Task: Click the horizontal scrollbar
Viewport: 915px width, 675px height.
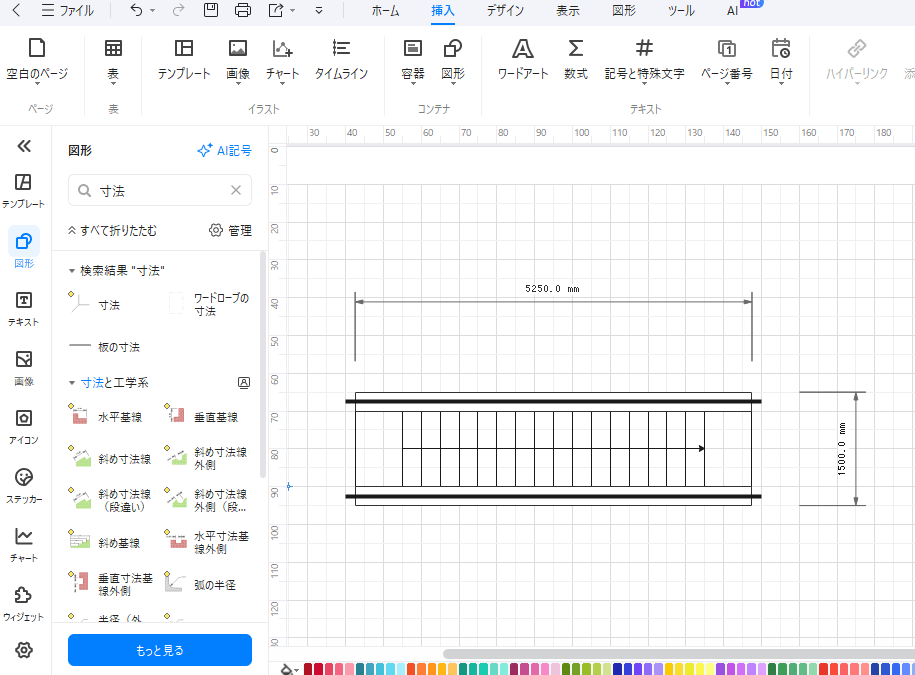Action: tap(678, 653)
